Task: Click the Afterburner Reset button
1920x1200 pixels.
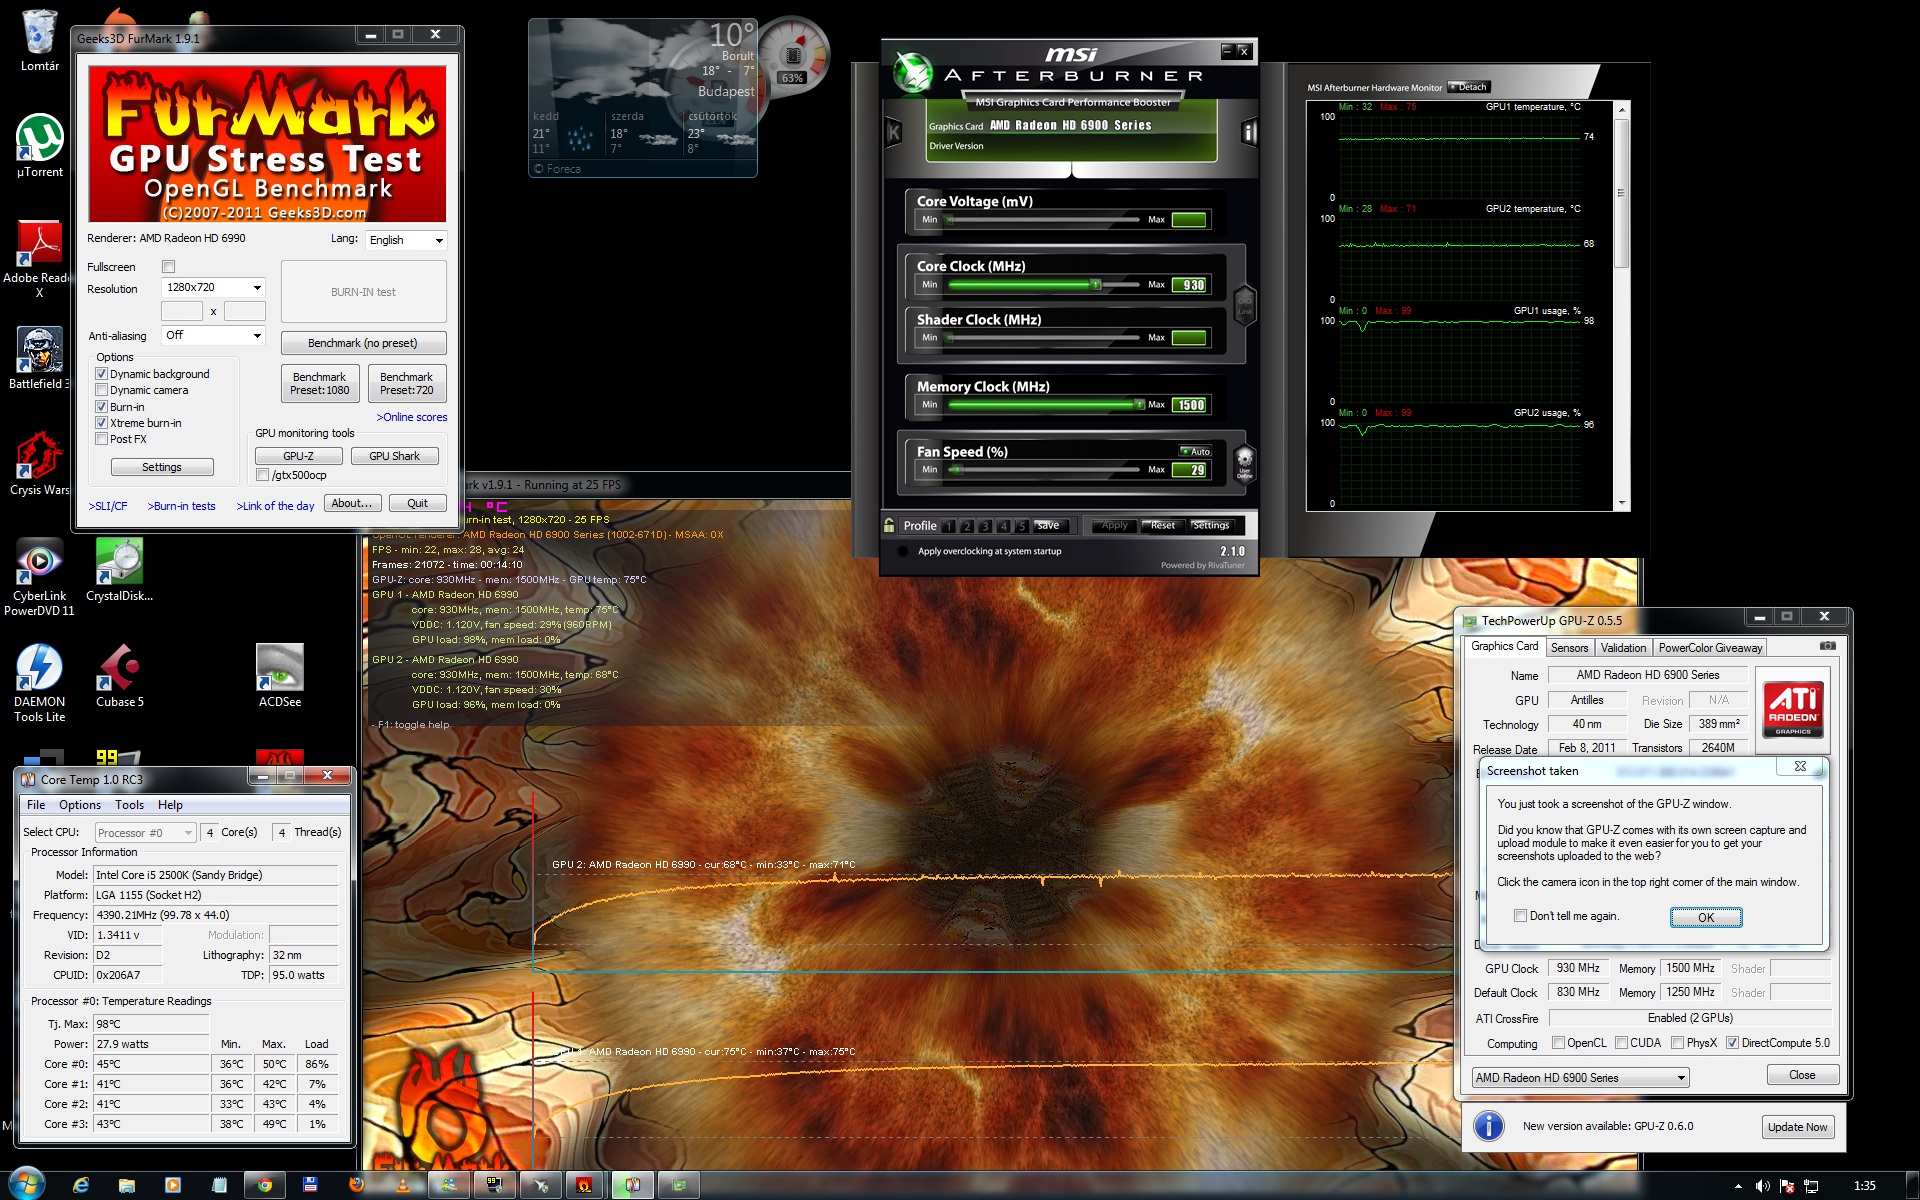Action: (x=1162, y=525)
